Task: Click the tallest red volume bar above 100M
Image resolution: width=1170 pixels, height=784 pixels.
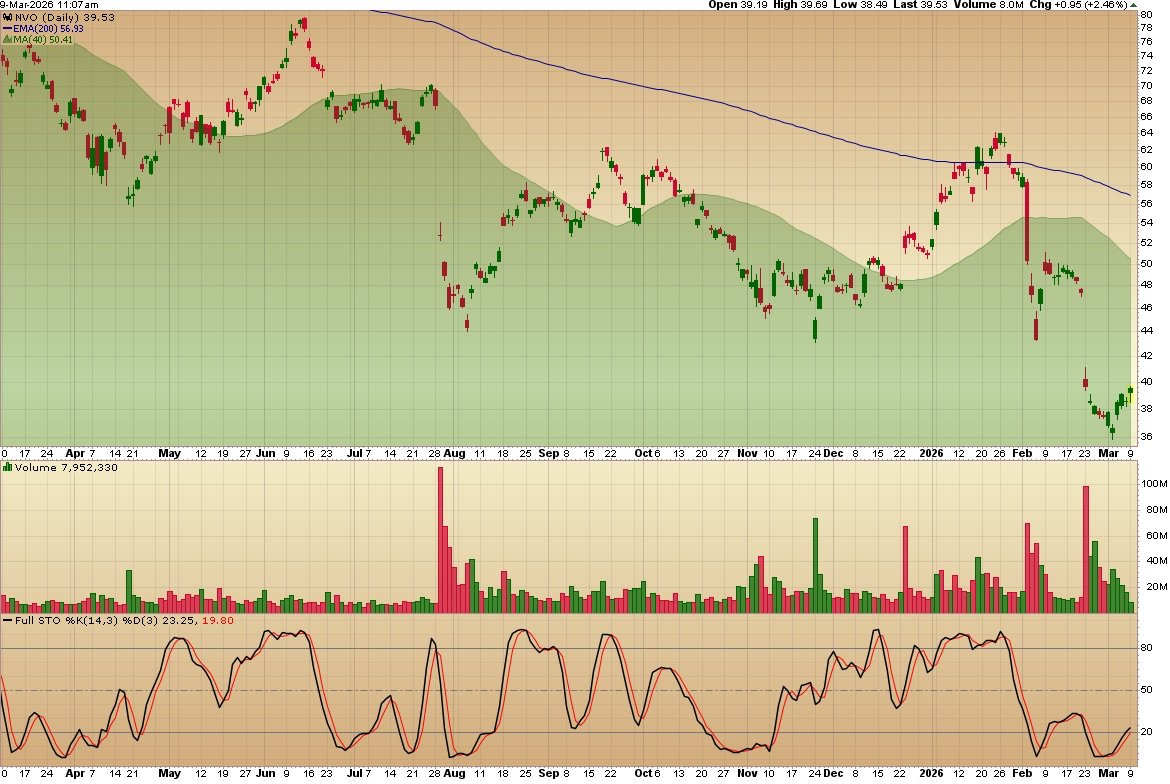Action: (440, 540)
